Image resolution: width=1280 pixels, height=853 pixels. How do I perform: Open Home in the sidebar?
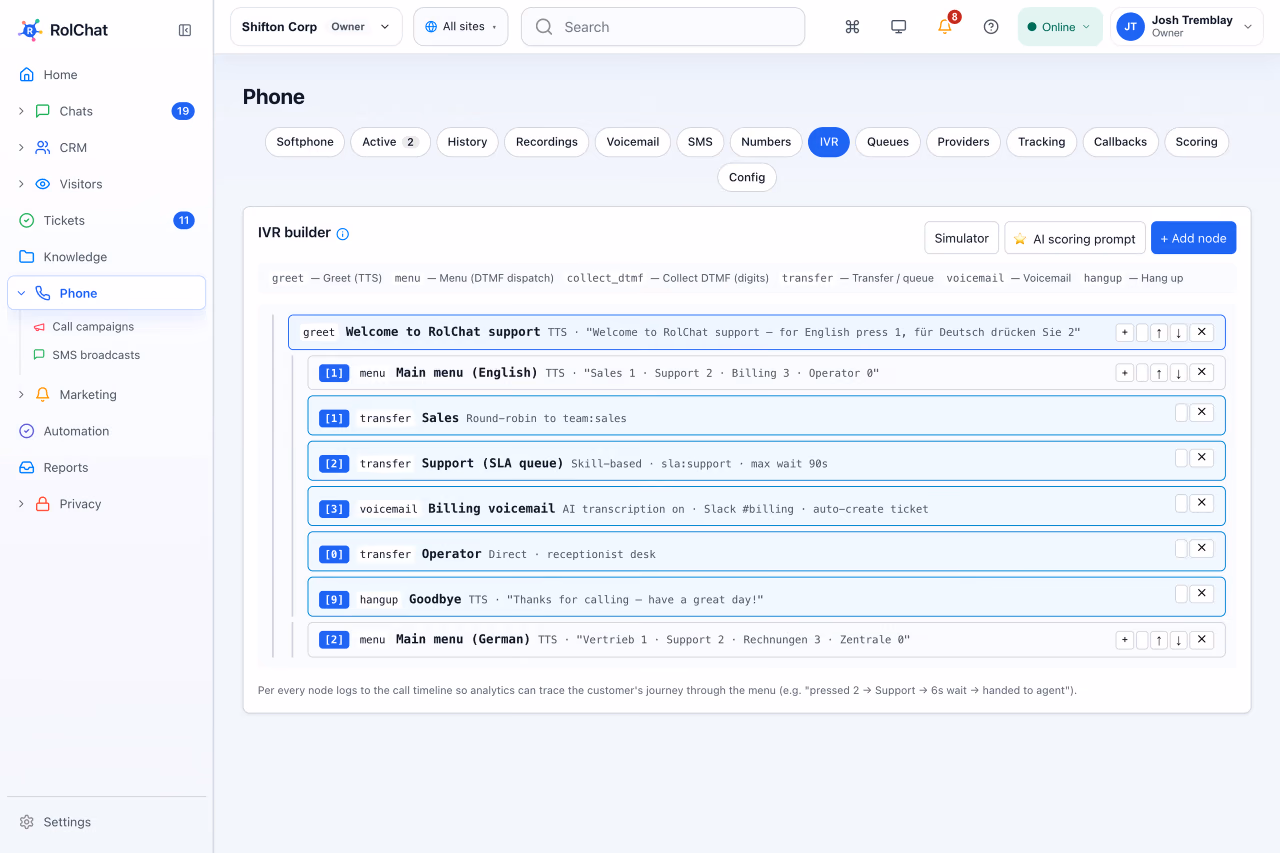(106, 75)
